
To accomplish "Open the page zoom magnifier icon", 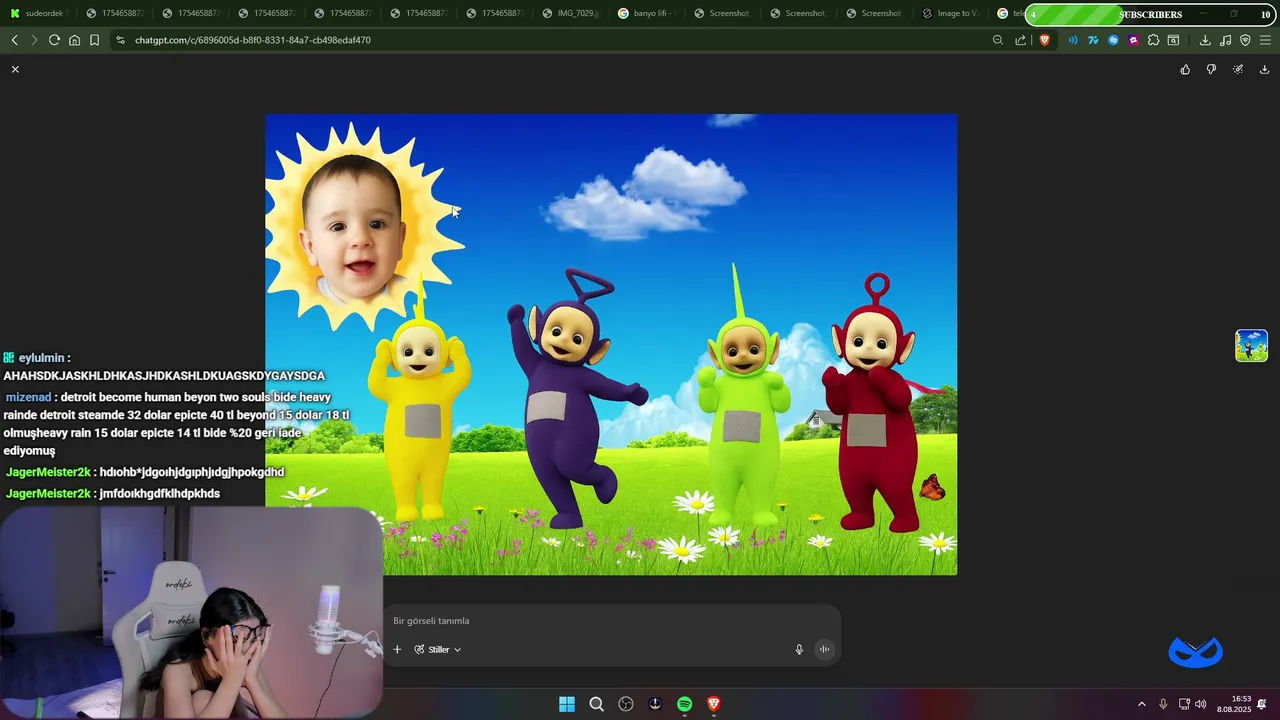I will (x=998, y=40).
